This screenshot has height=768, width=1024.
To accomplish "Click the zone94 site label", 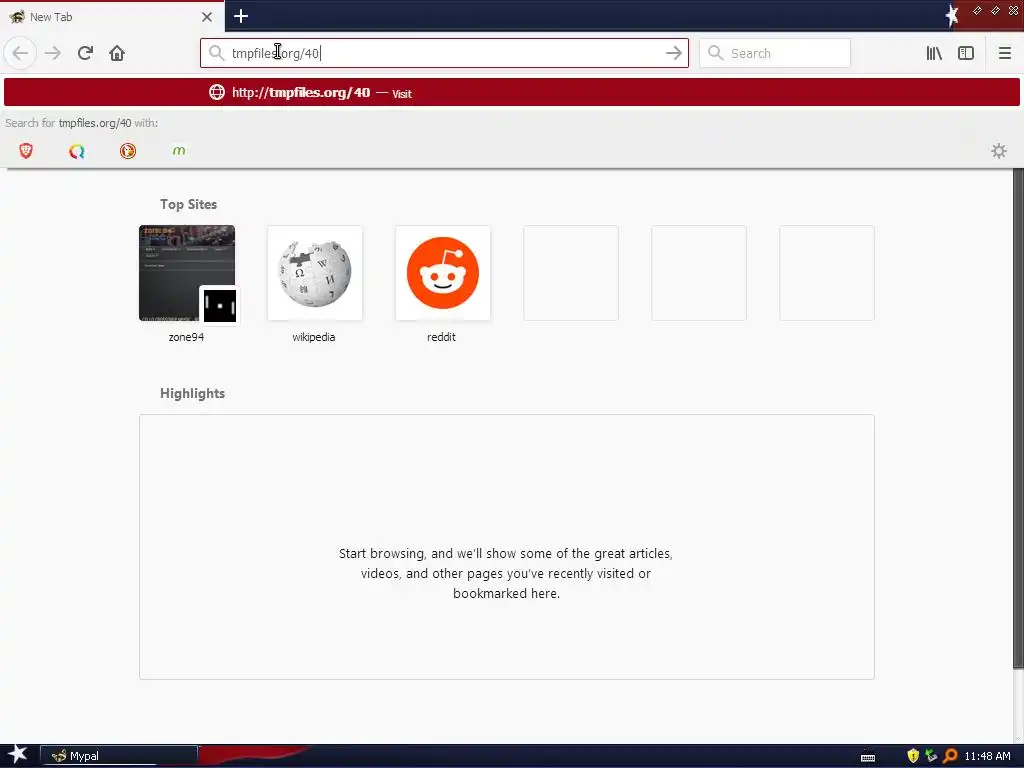I will point(186,337).
